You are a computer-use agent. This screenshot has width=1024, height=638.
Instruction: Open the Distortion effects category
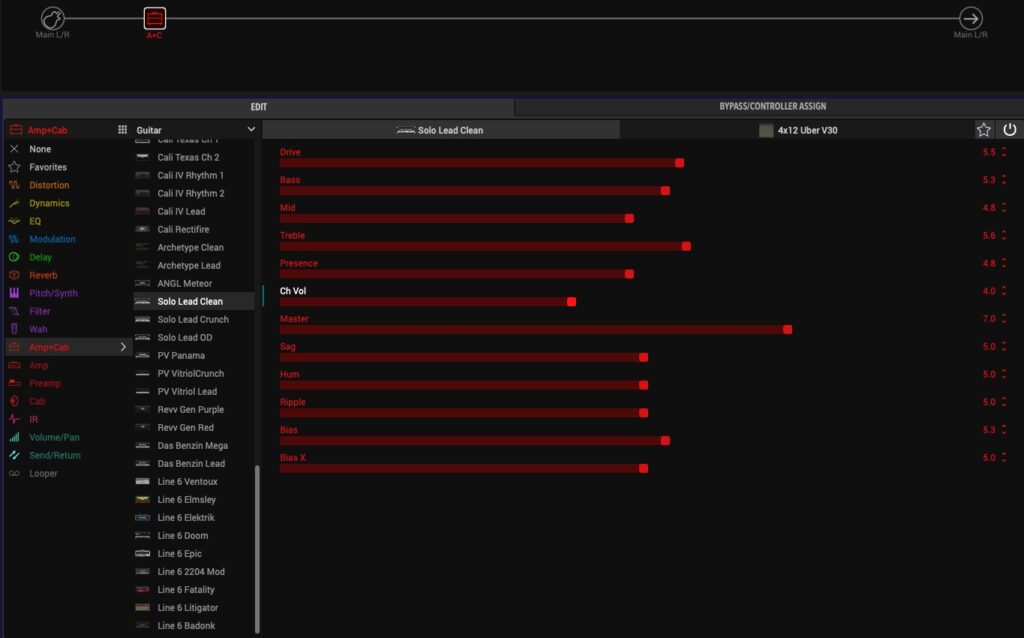49,185
